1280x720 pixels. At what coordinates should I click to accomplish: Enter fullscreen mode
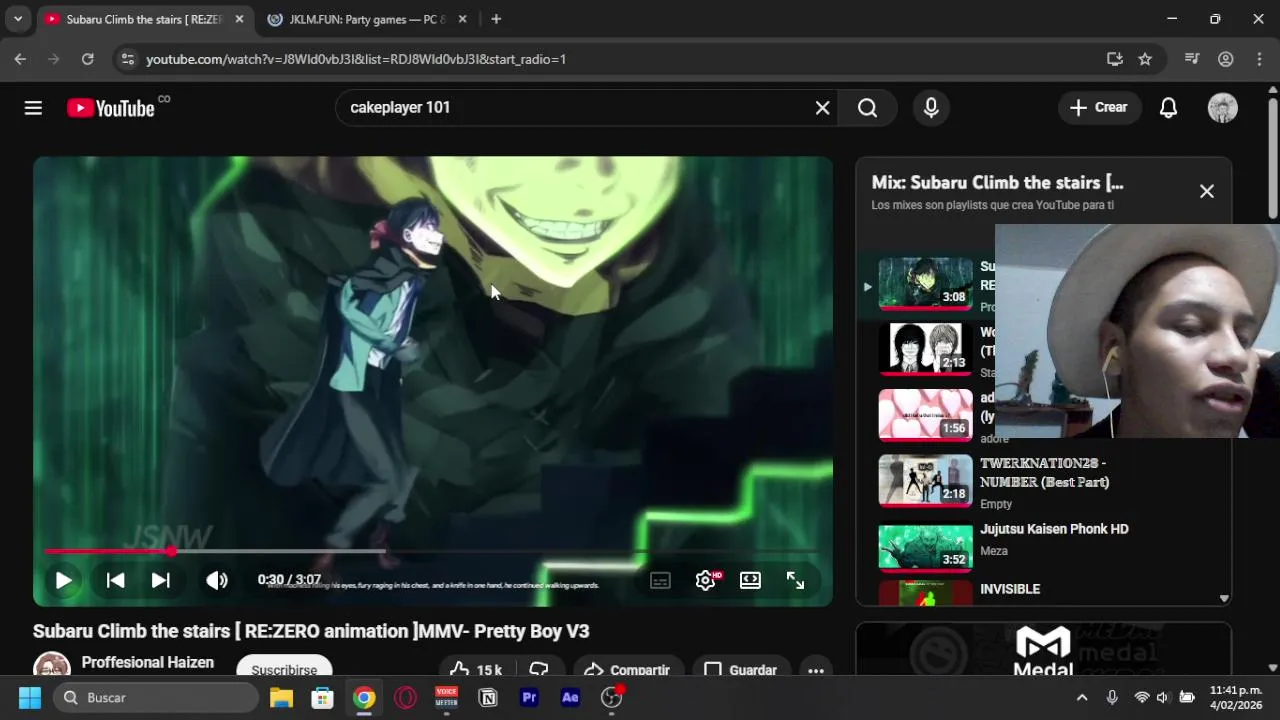795,580
